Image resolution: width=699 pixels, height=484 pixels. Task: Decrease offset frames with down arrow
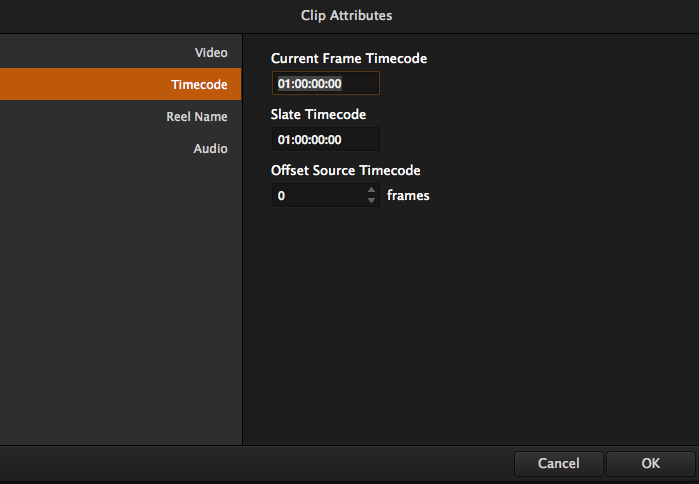pos(372,201)
